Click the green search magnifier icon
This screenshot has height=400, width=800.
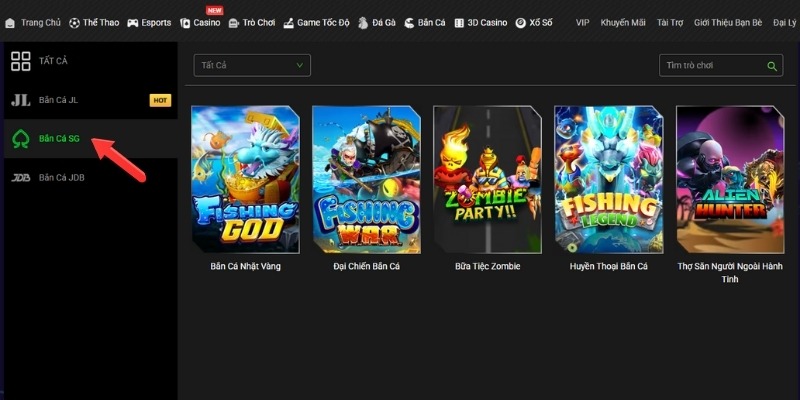772,66
